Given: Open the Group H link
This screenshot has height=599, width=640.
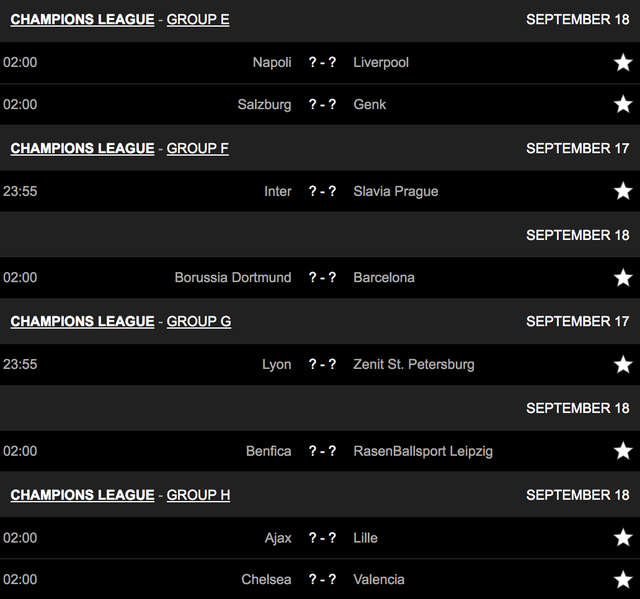Looking at the screenshot, I should click(x=199, y=495).
